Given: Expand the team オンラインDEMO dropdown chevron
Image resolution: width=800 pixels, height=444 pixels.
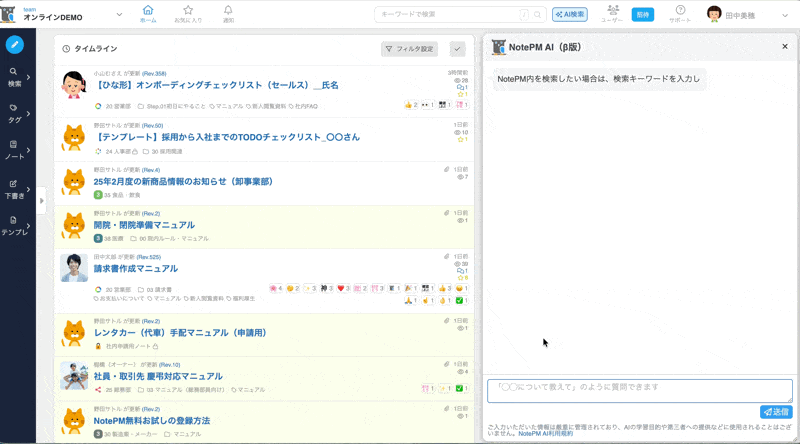Looking at the screenshot, I should tap(120, 14).
